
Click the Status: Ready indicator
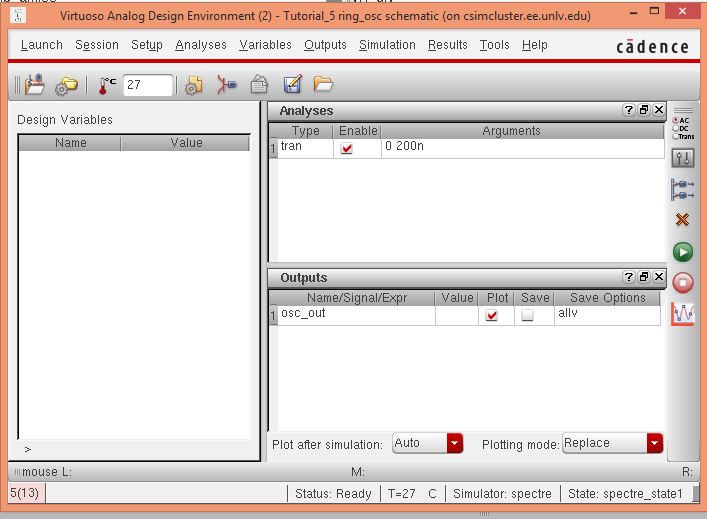[333, 494]
